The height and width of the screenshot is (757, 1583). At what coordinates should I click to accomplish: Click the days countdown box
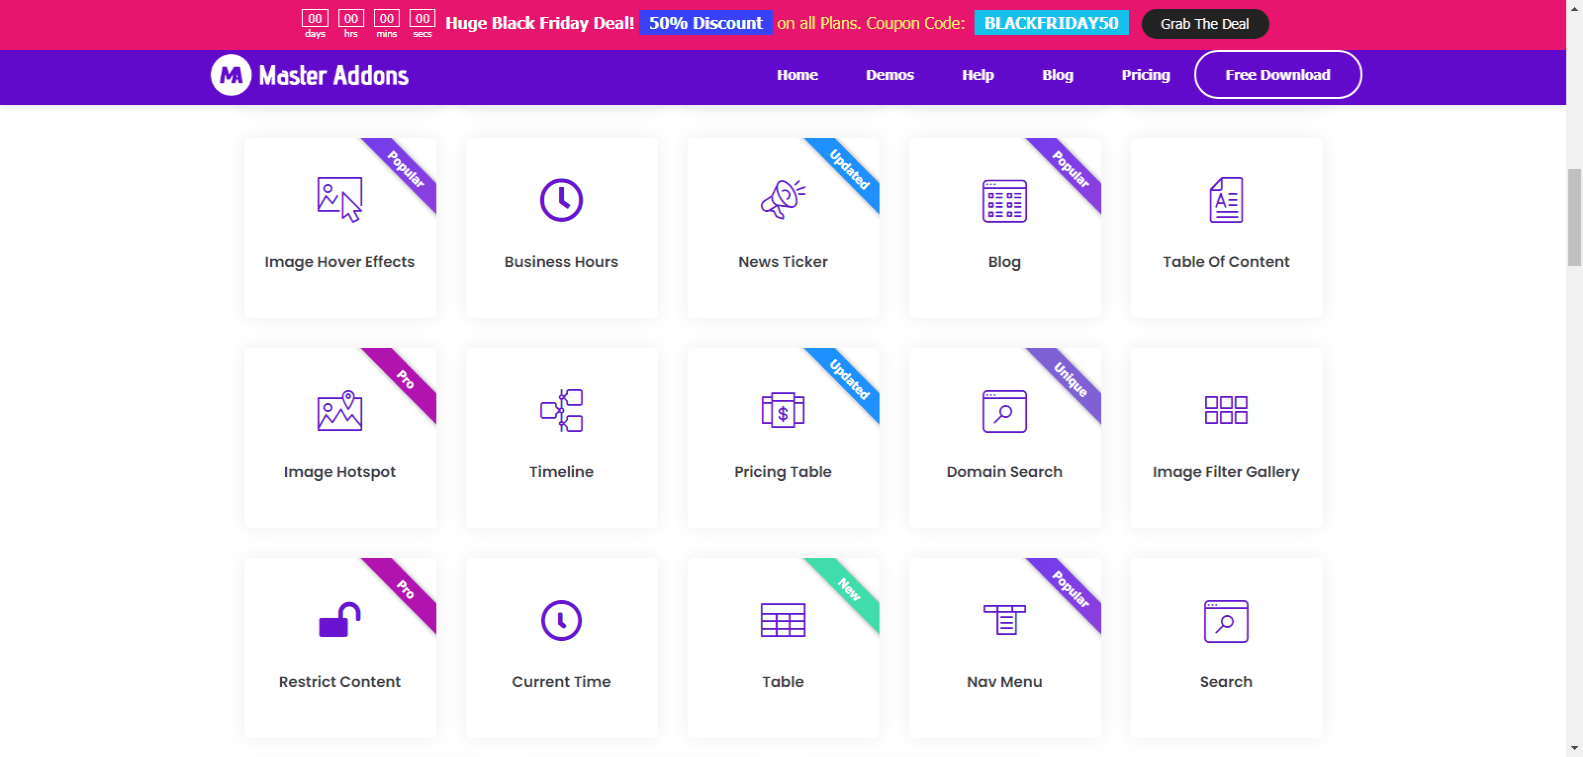(x=315, y=18)
